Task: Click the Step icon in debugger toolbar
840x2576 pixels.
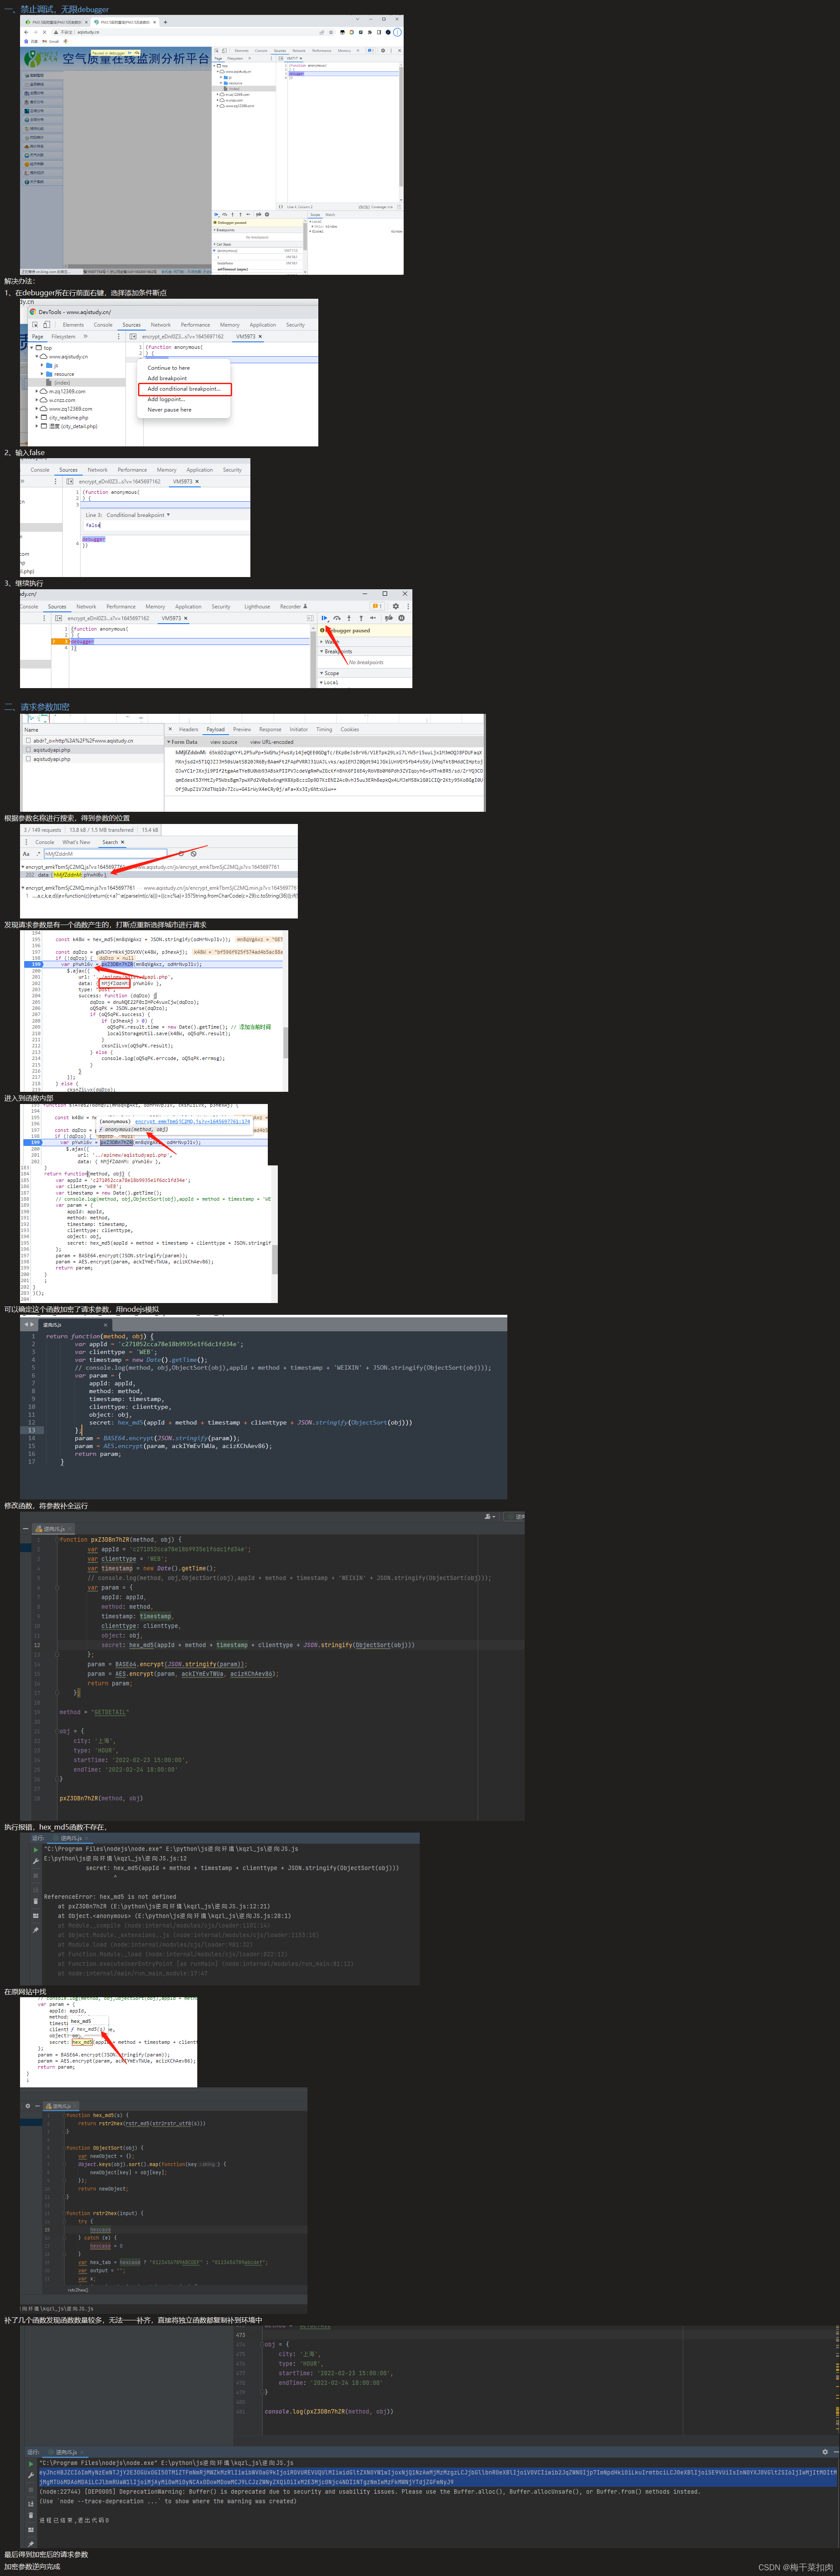Action: click(373, 618)
